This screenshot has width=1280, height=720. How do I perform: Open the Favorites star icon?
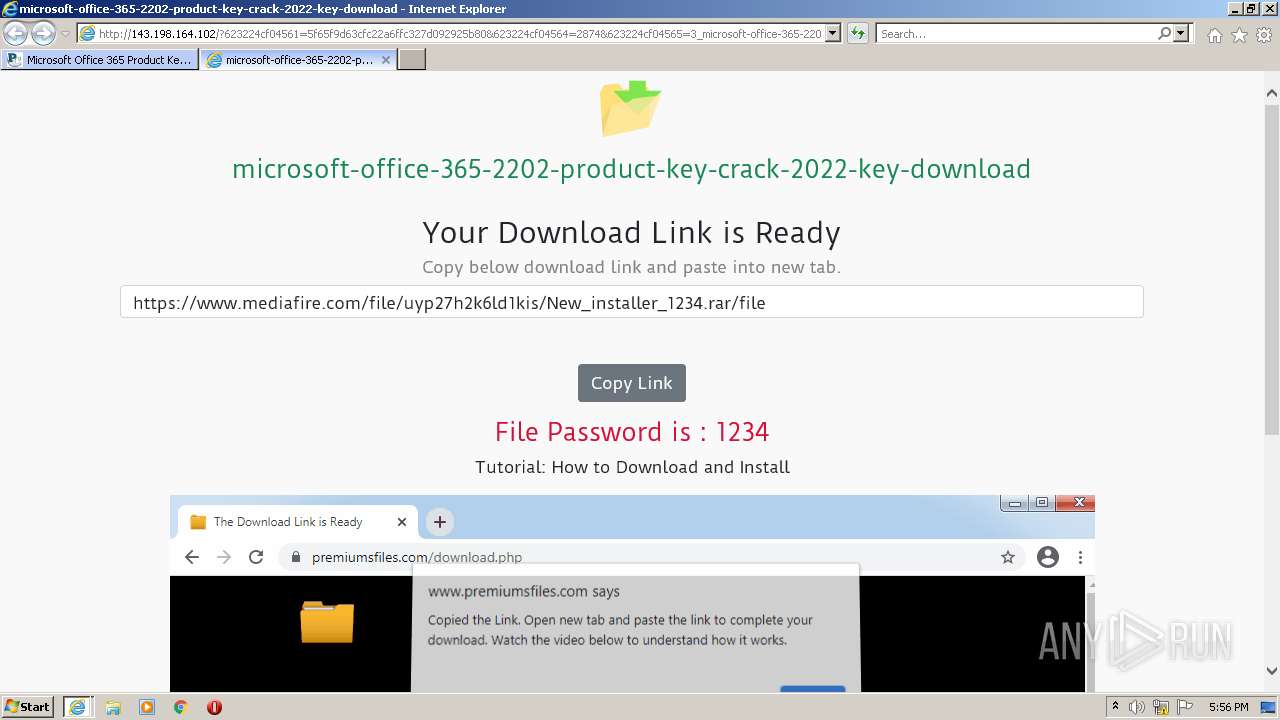[x=1239, y=35]
